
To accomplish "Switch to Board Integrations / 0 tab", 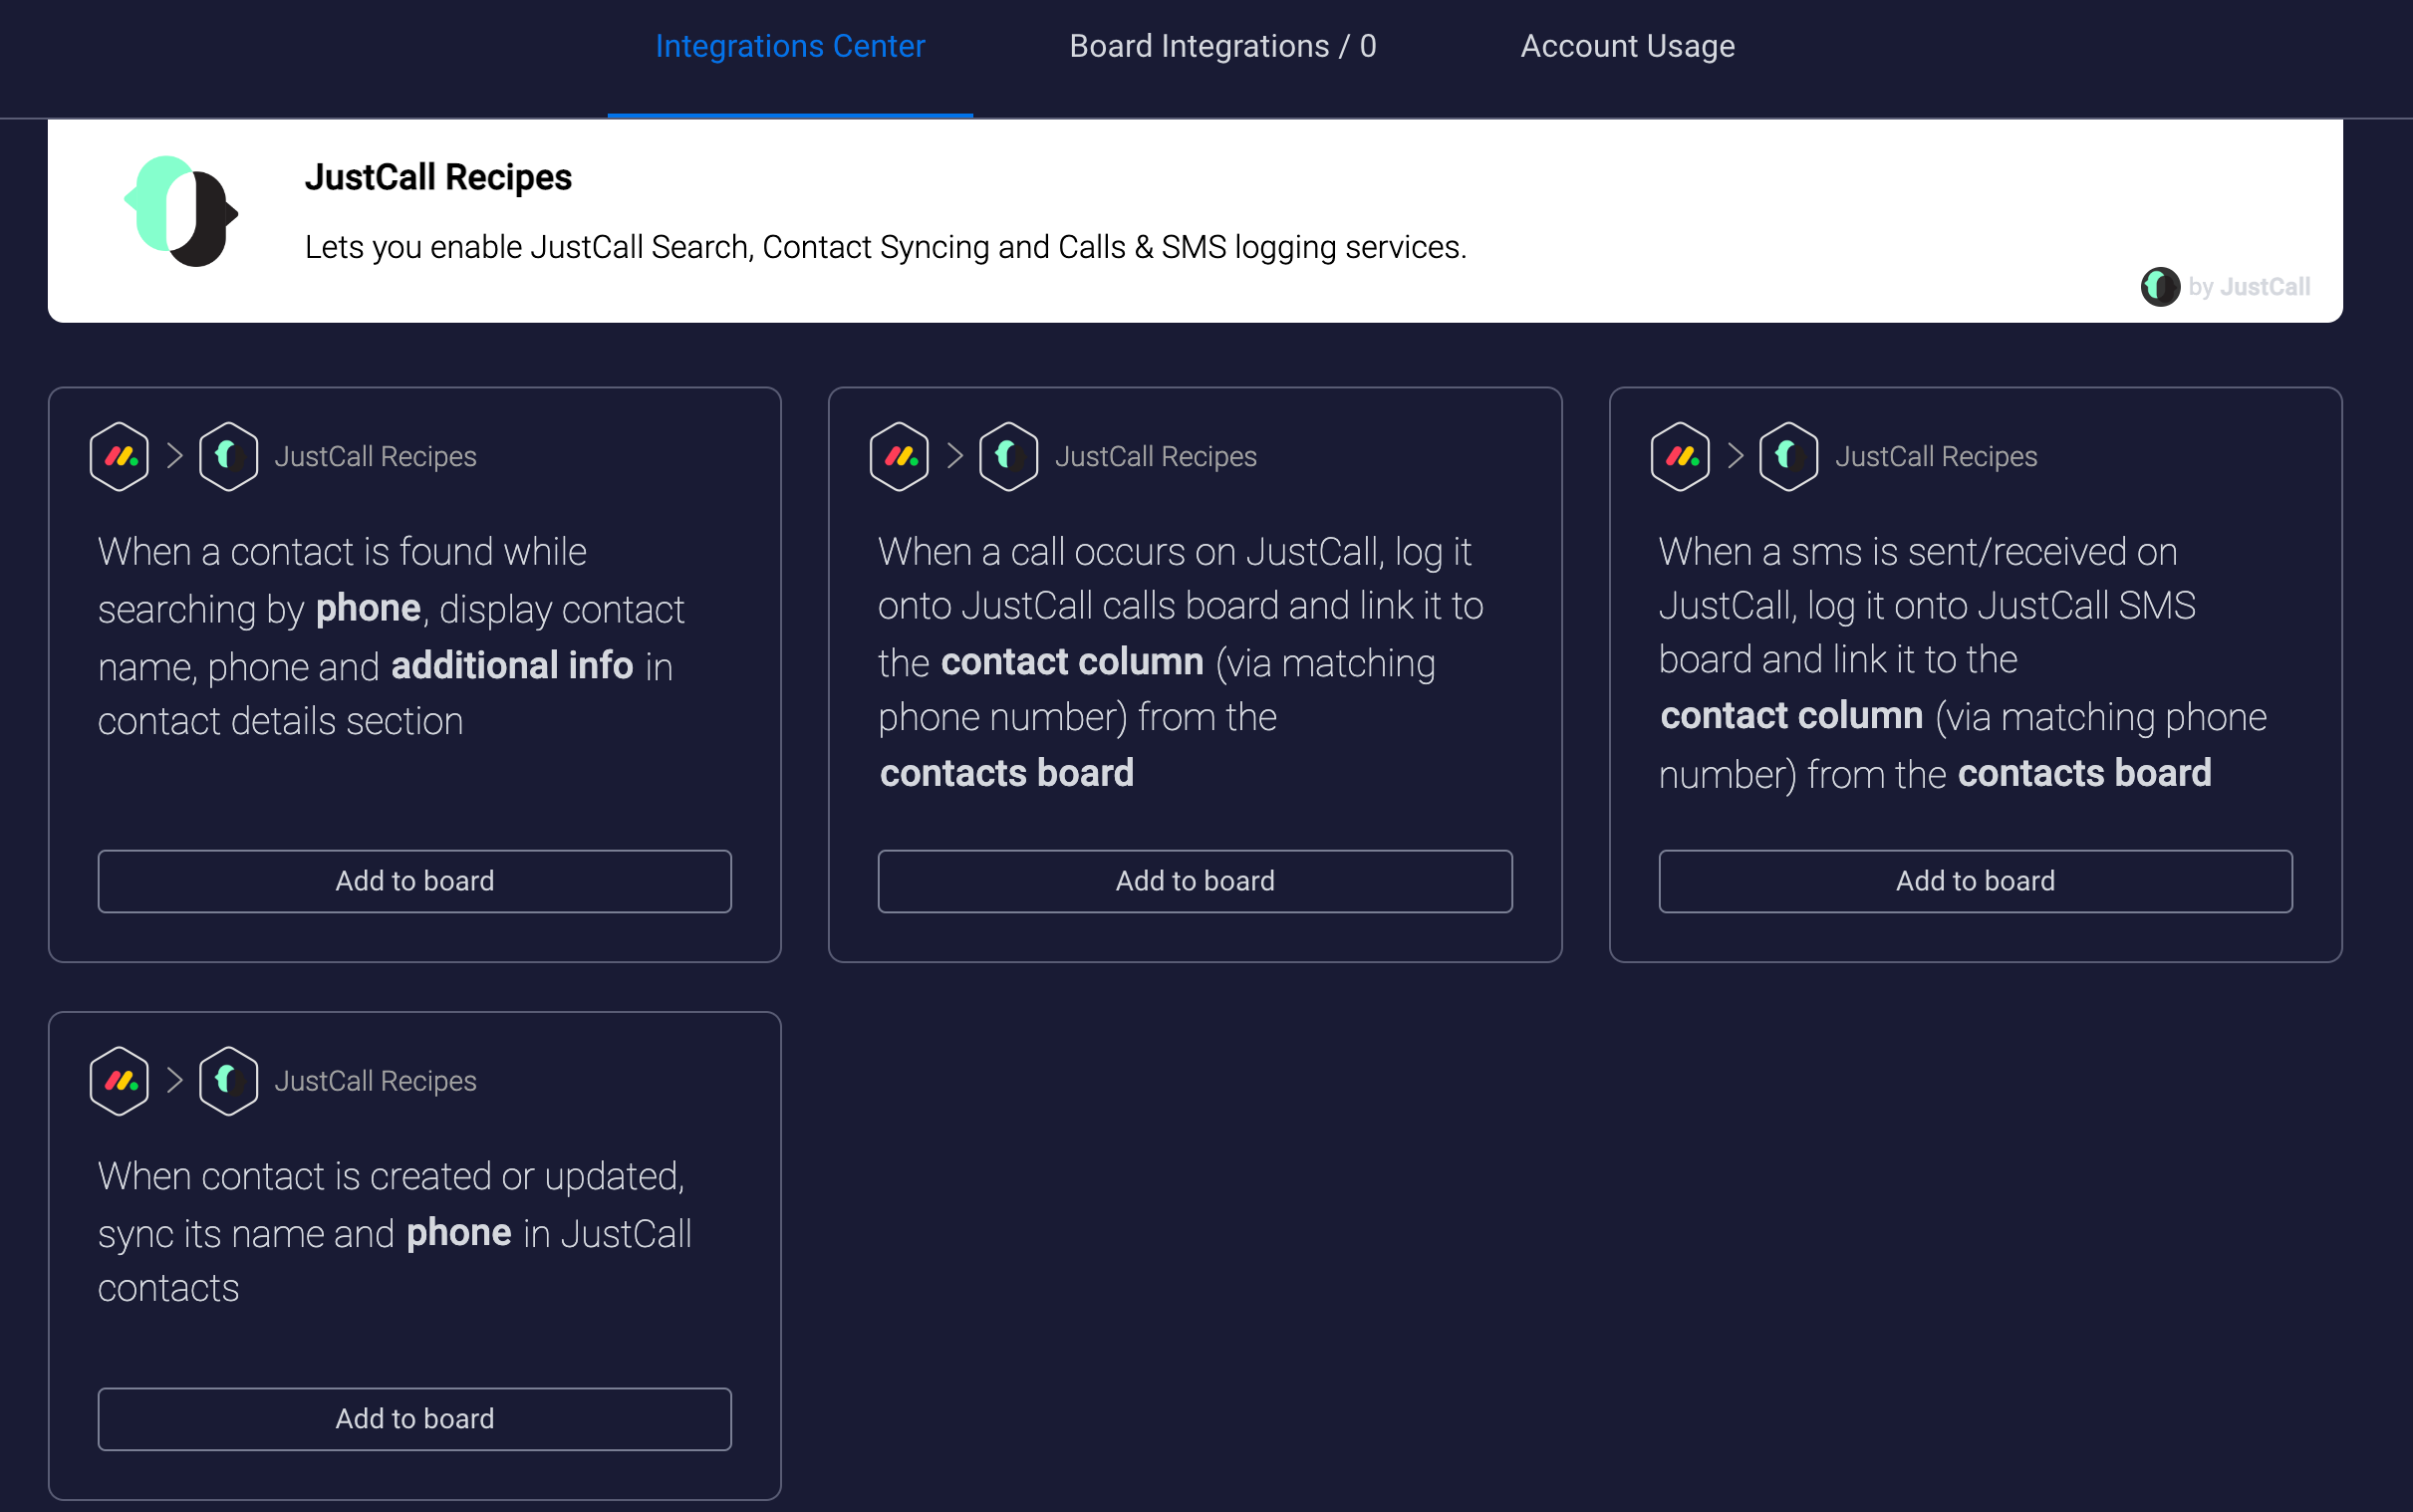I will coord(1223,46).
